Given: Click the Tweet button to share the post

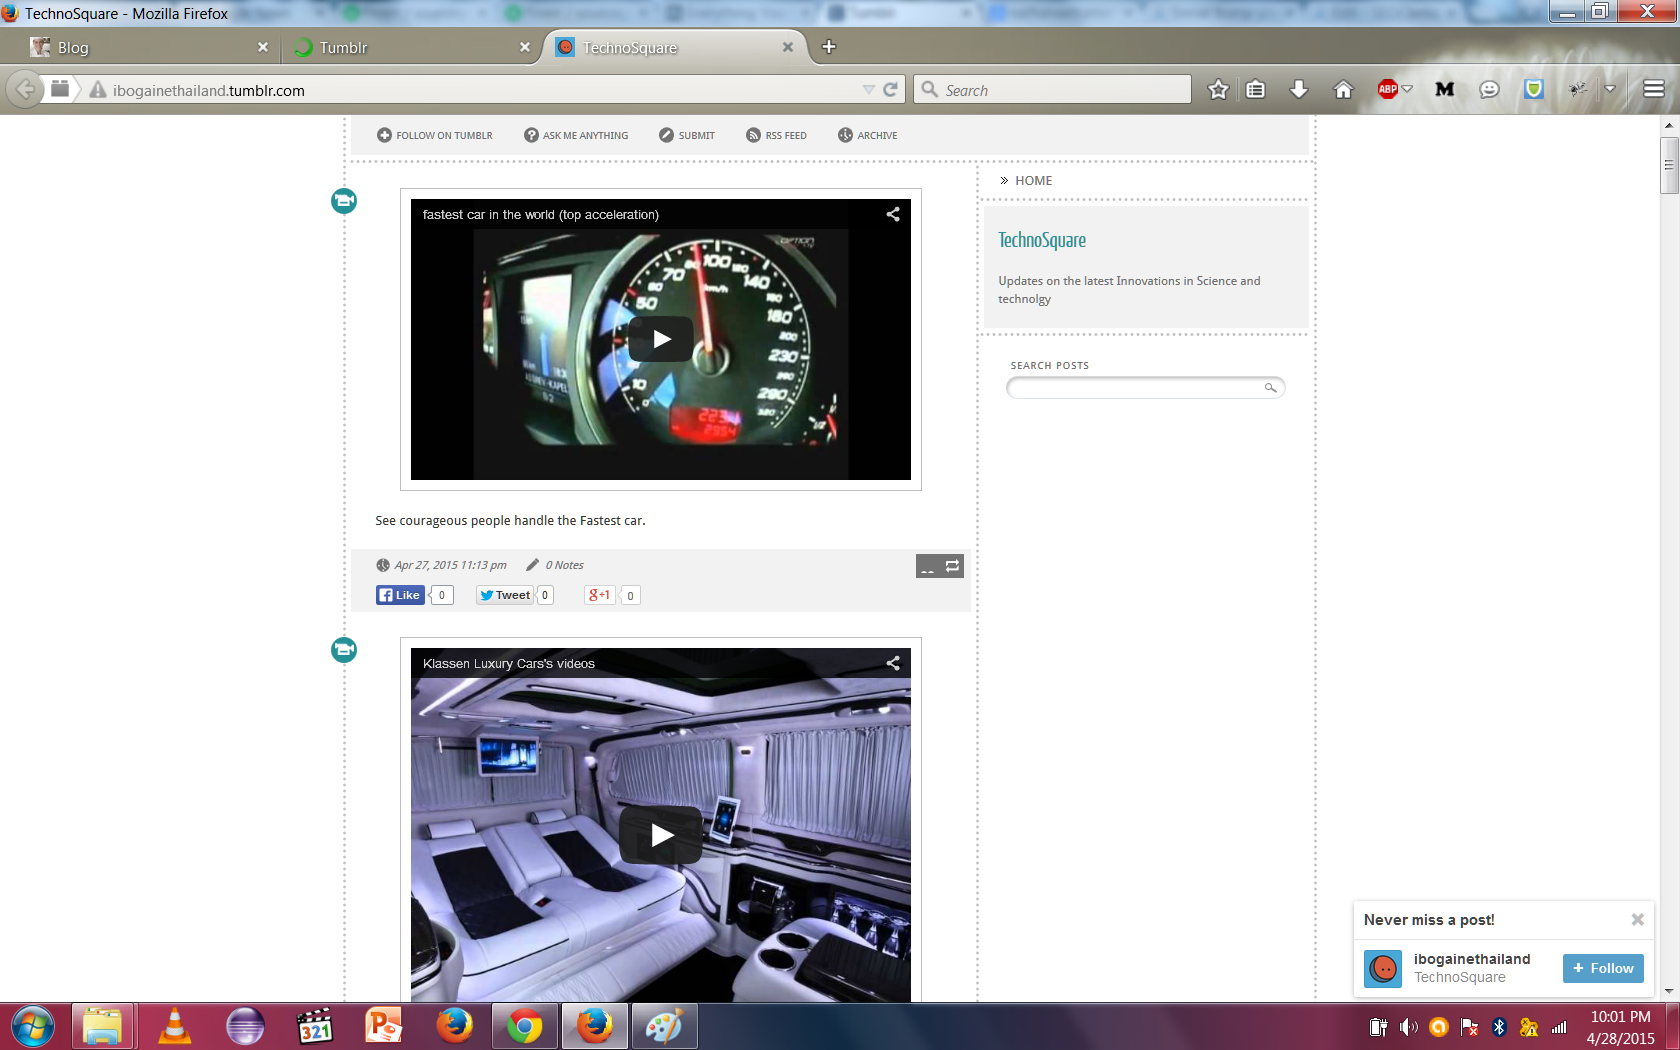Looking at the screenshot, I should point(504,594).
